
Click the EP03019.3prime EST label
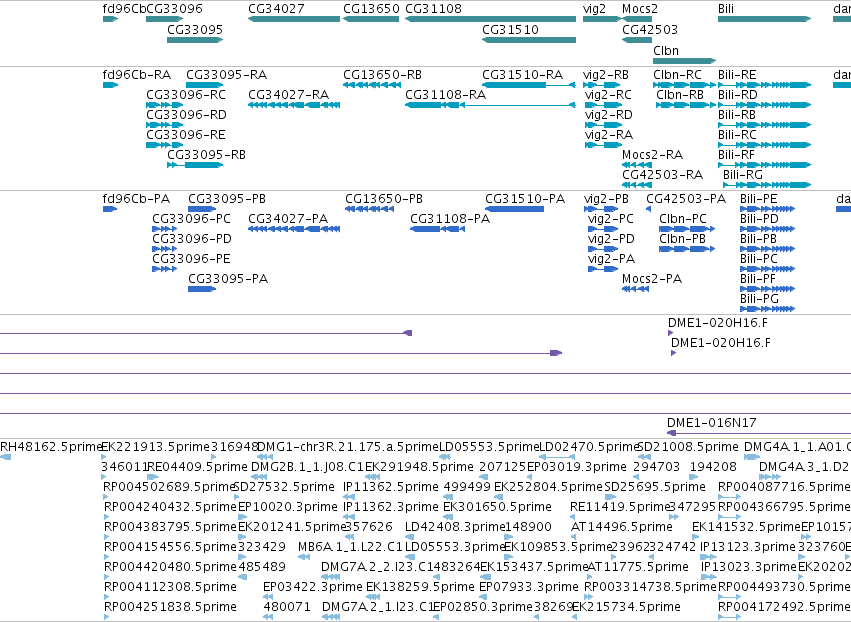(577, 467)
